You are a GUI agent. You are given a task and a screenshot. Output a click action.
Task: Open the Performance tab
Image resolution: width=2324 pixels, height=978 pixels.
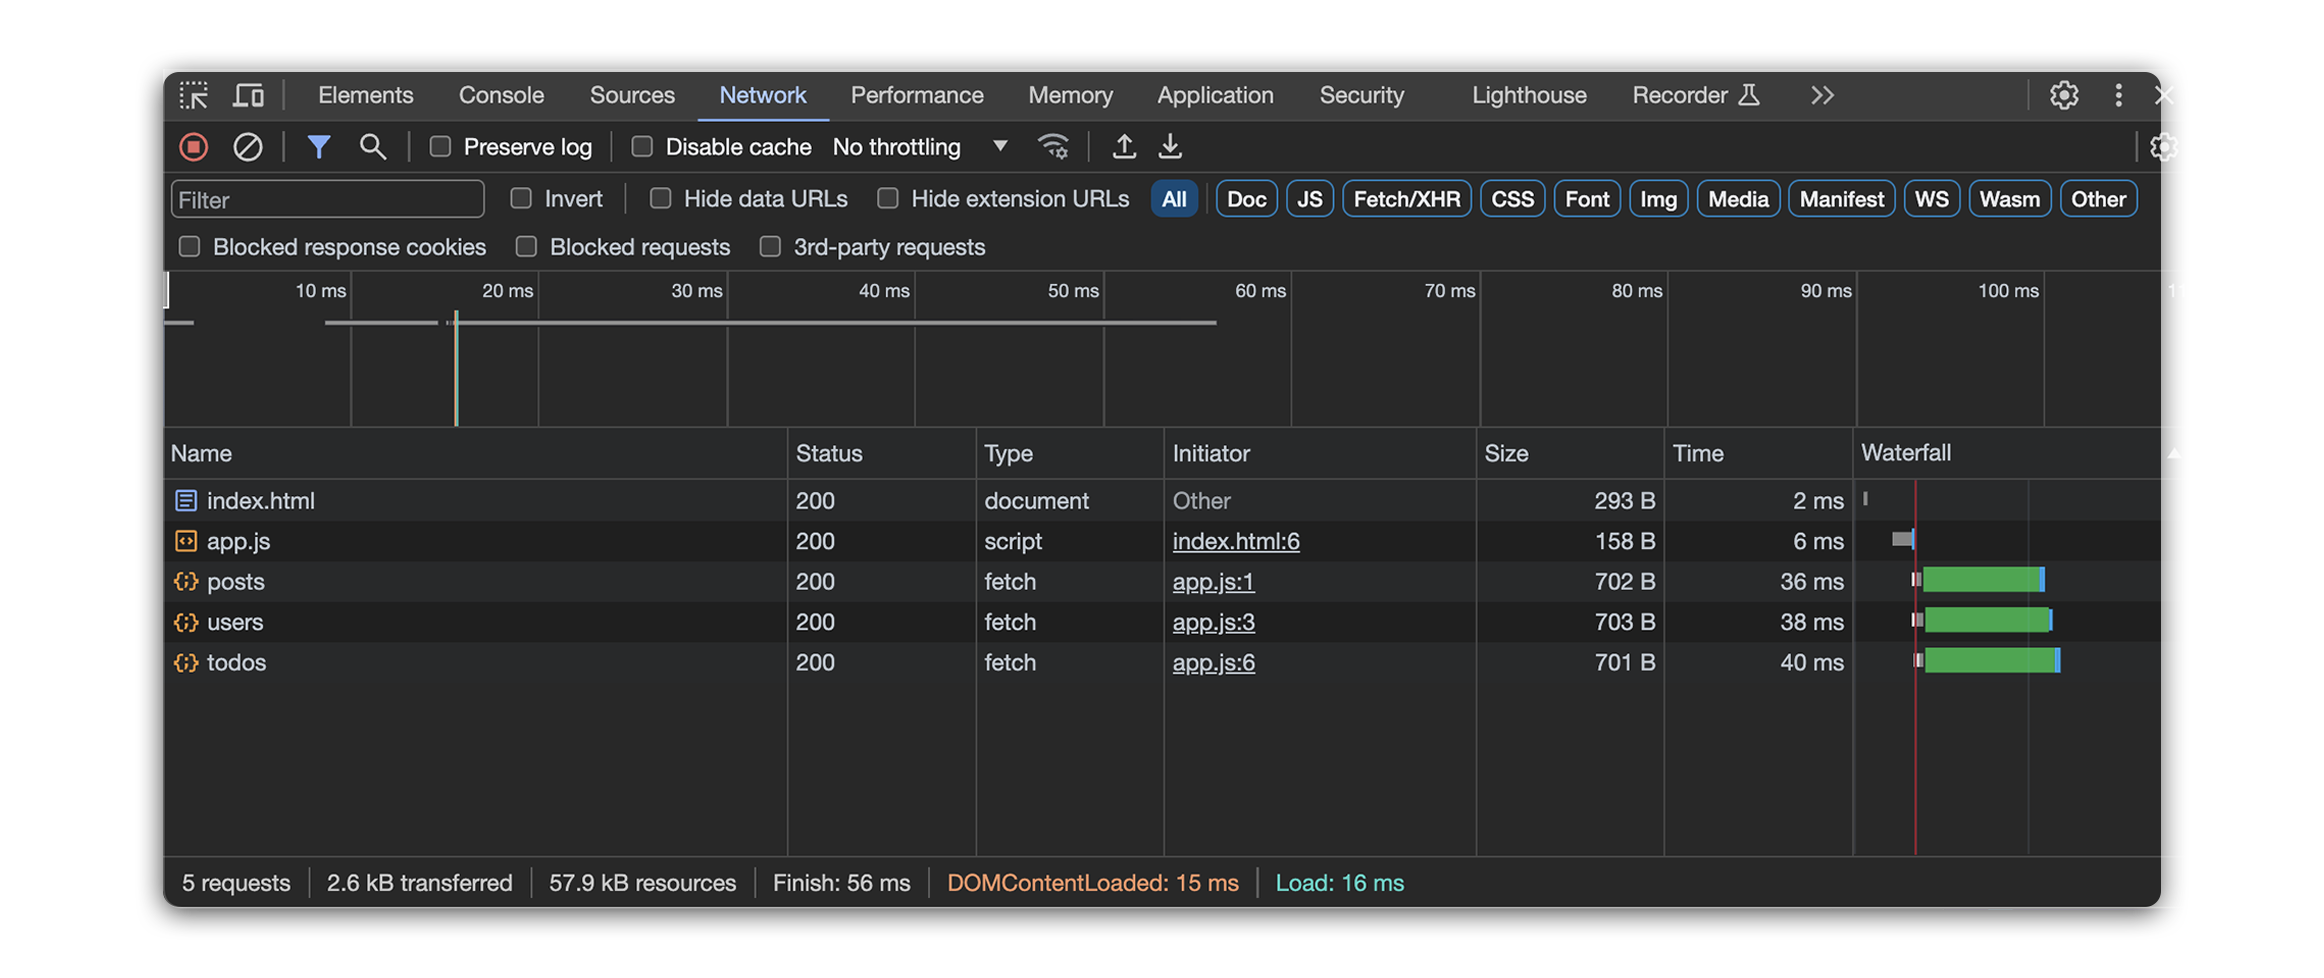tap(916, 95)
